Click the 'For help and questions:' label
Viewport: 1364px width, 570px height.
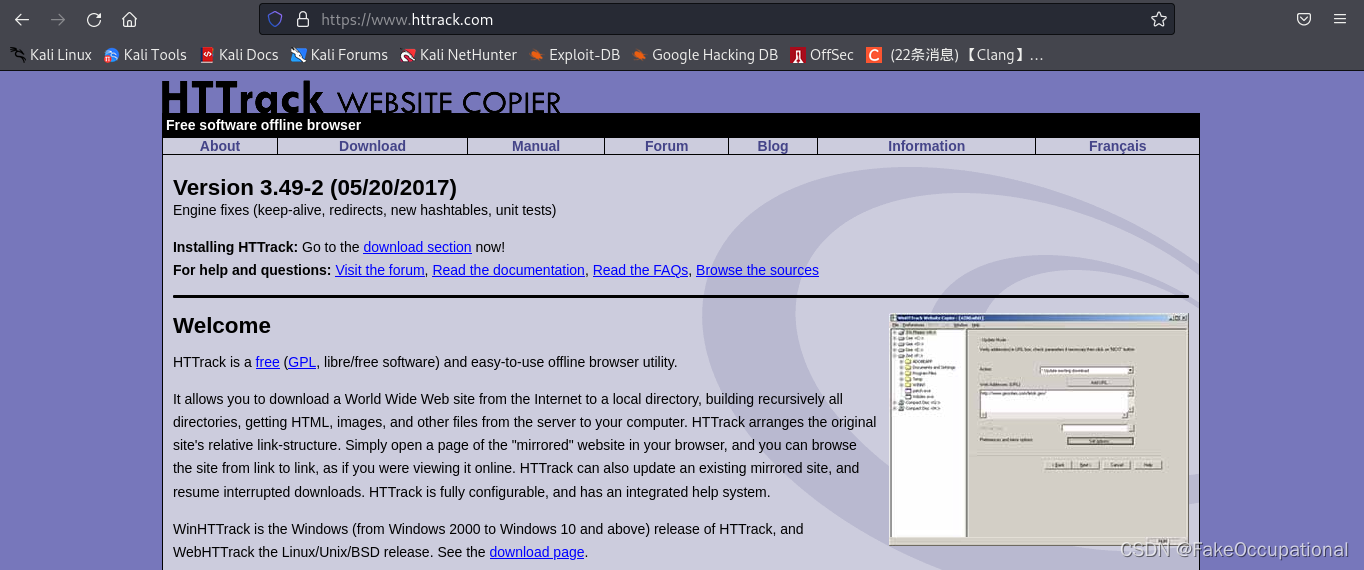pyautogui.click(x=252, y=270)
